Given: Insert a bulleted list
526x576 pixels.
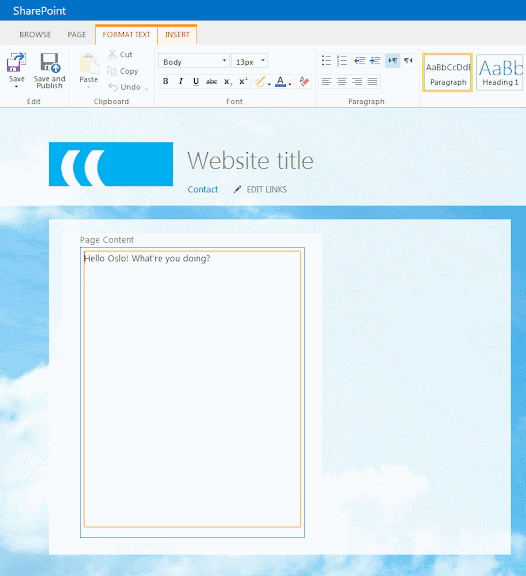Looking at the screenshot, I should (326, 61).
